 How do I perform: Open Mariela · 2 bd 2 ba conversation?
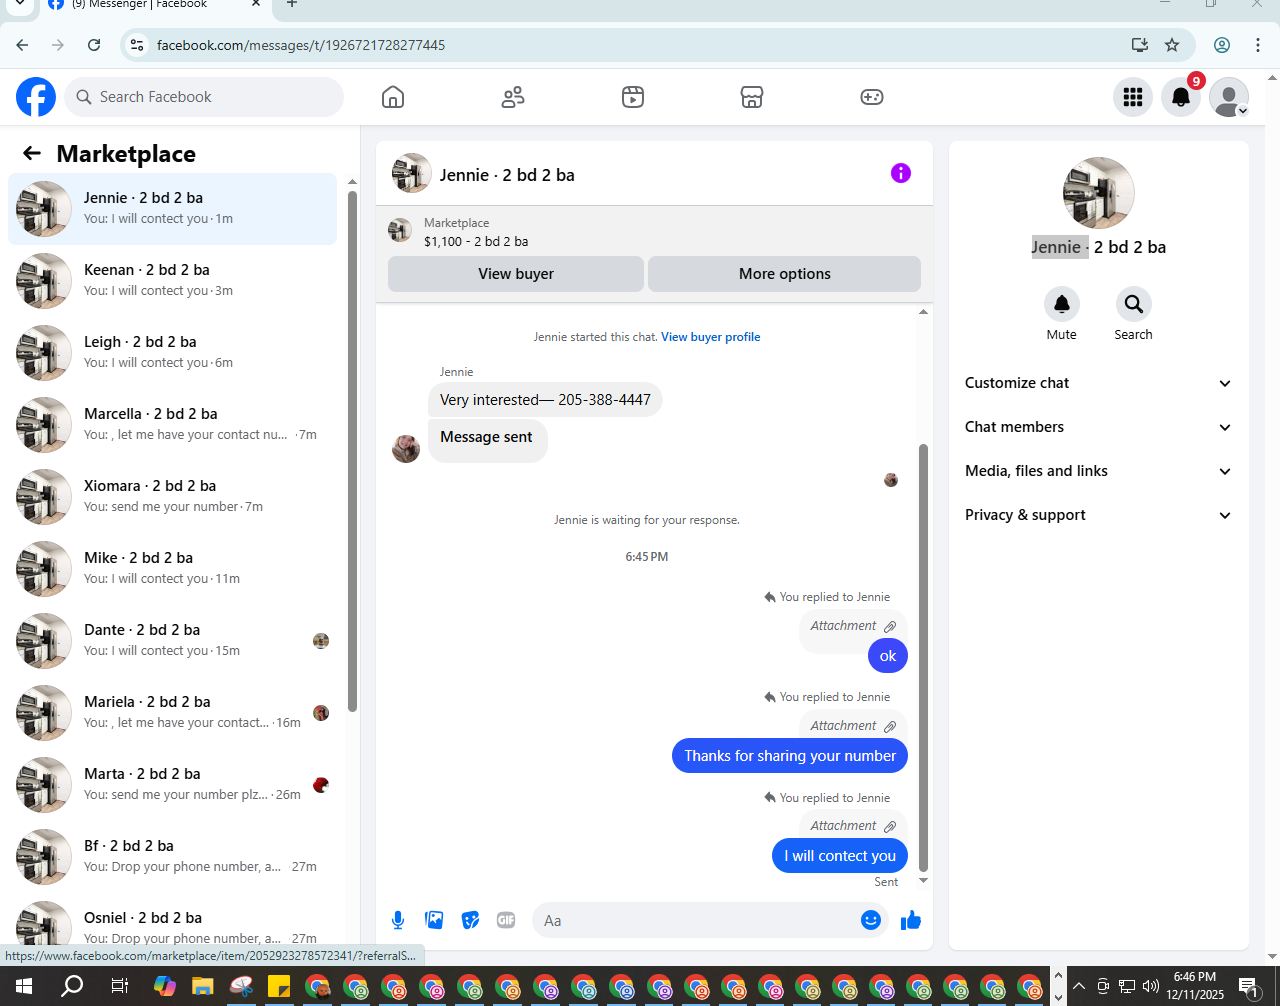tap(173, 712)
